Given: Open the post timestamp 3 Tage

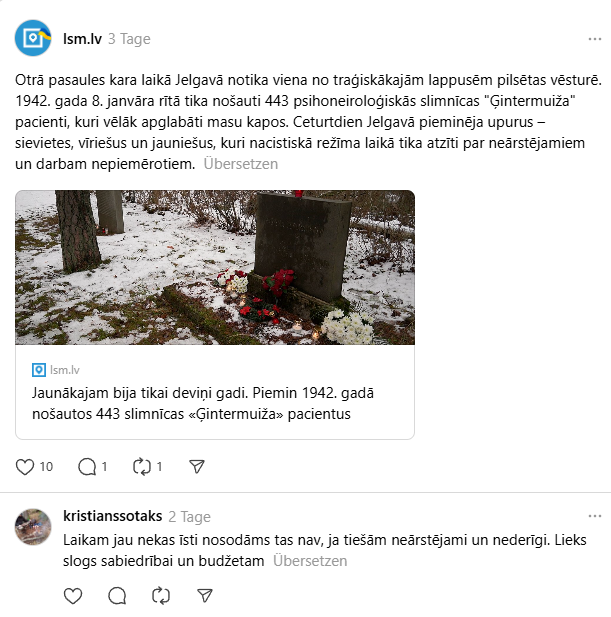Looking at the screenshot, I should click(x=129, y=39).
